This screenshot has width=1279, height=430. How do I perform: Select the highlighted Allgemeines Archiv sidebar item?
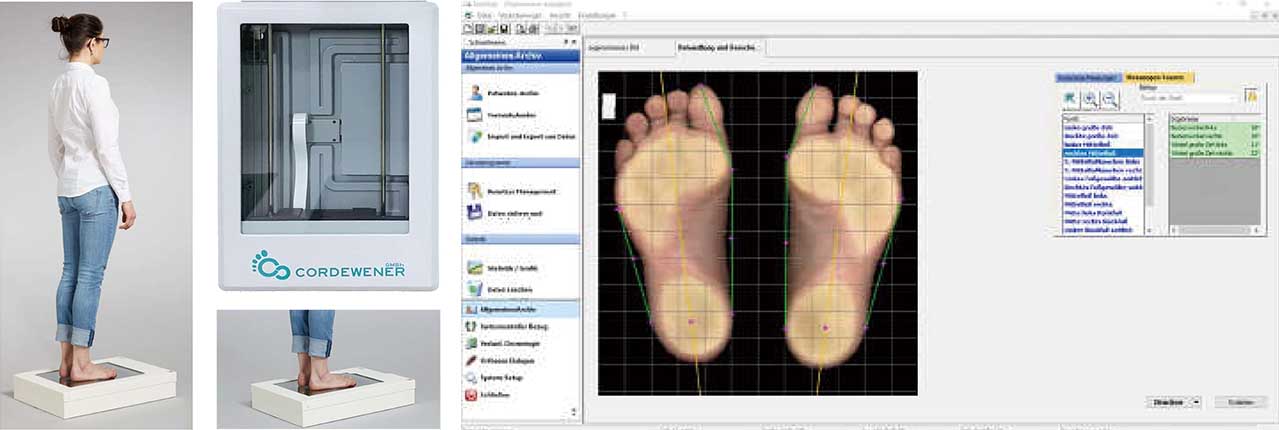pos(520,309)
